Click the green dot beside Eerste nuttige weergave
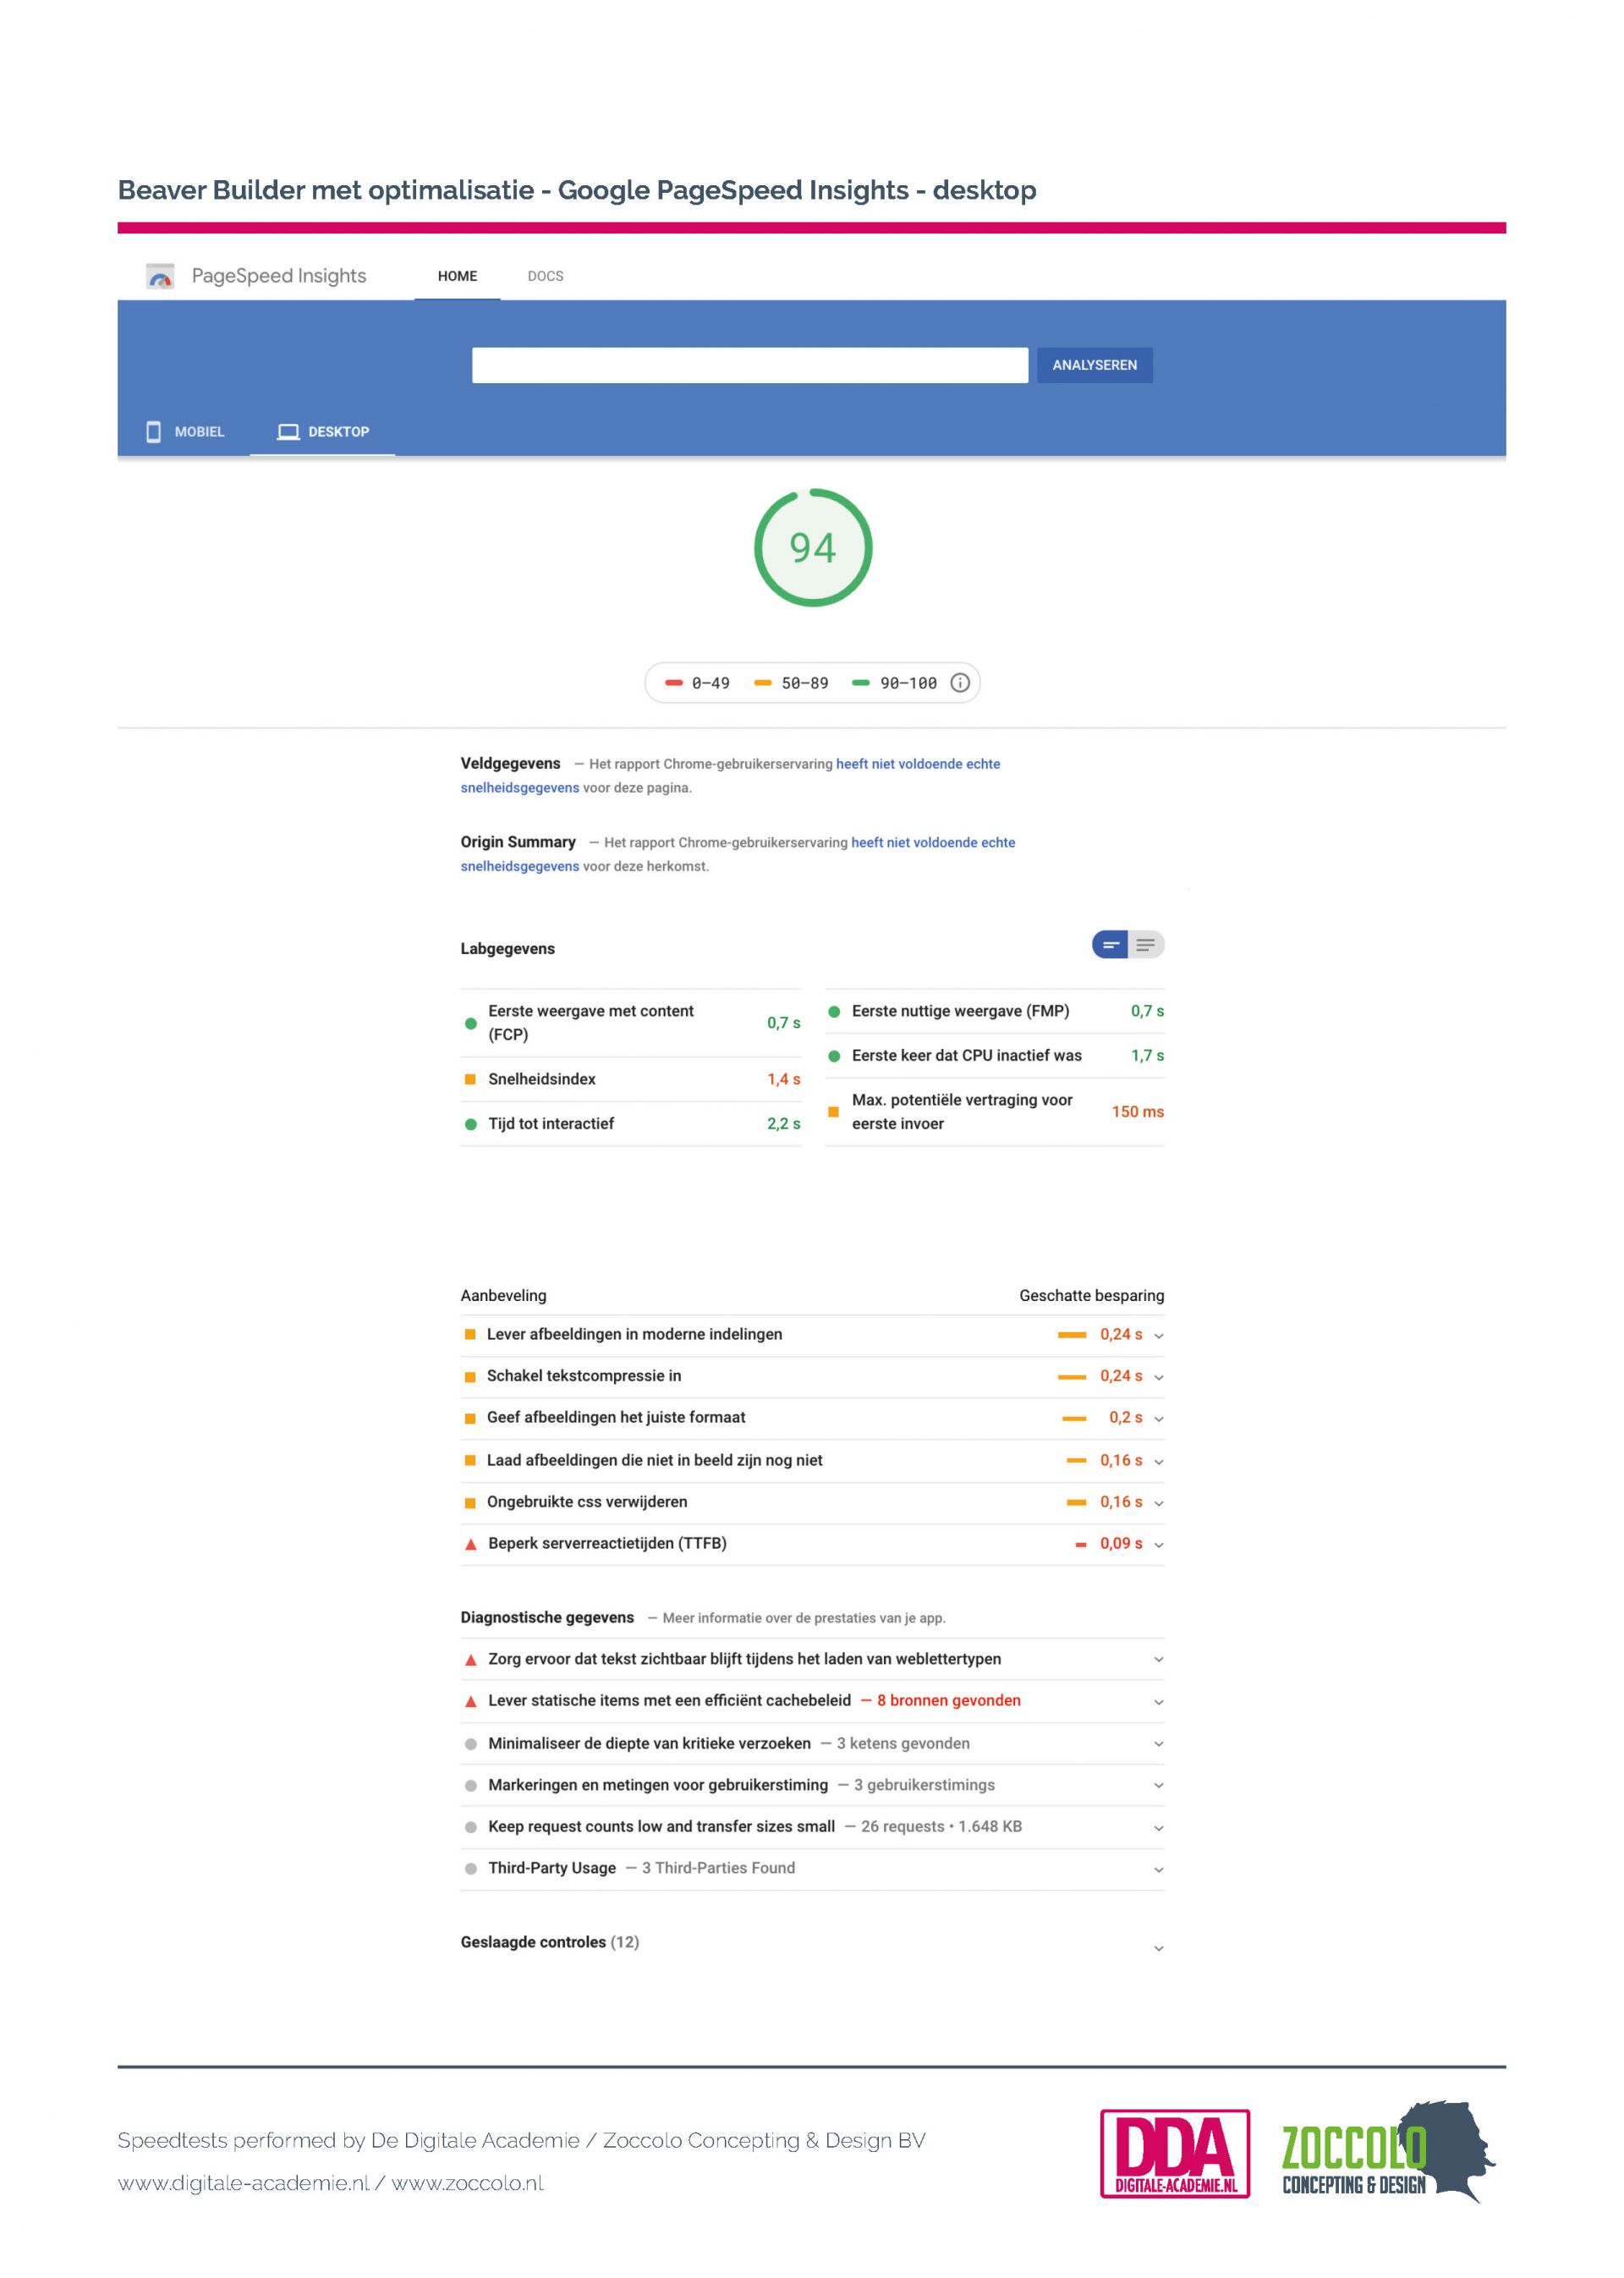Image resolution: width=1624 pixels, height=2278 pixels. [x=834, y=1011]
